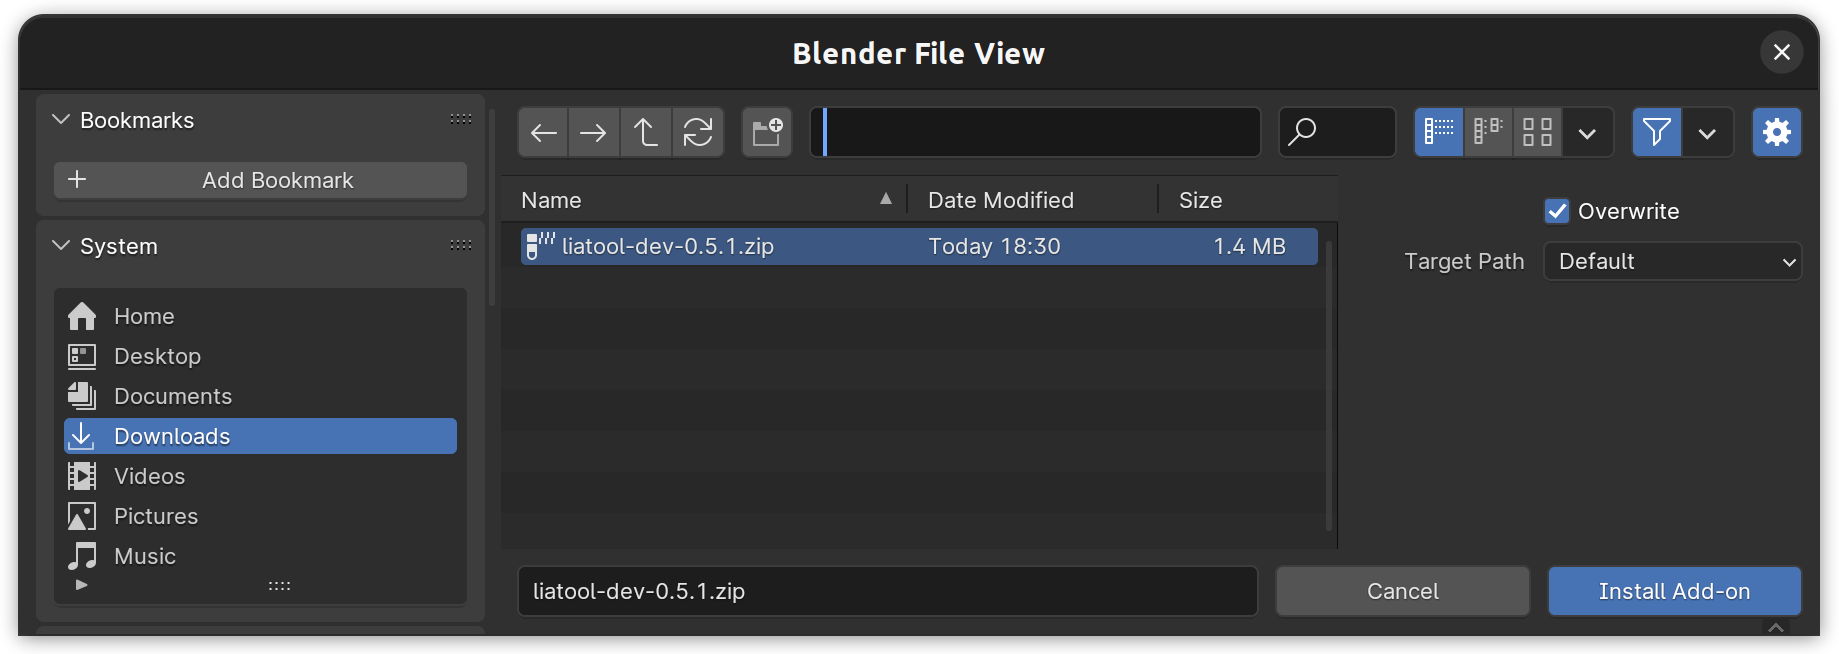Refresh the file list

[x=698, y=132]
